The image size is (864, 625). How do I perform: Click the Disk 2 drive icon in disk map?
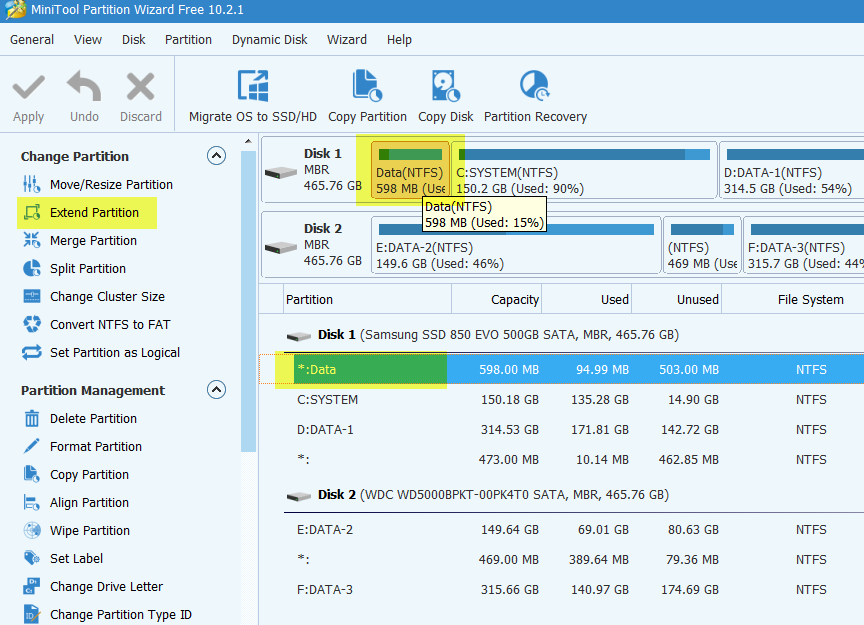(x=281, y=247)
